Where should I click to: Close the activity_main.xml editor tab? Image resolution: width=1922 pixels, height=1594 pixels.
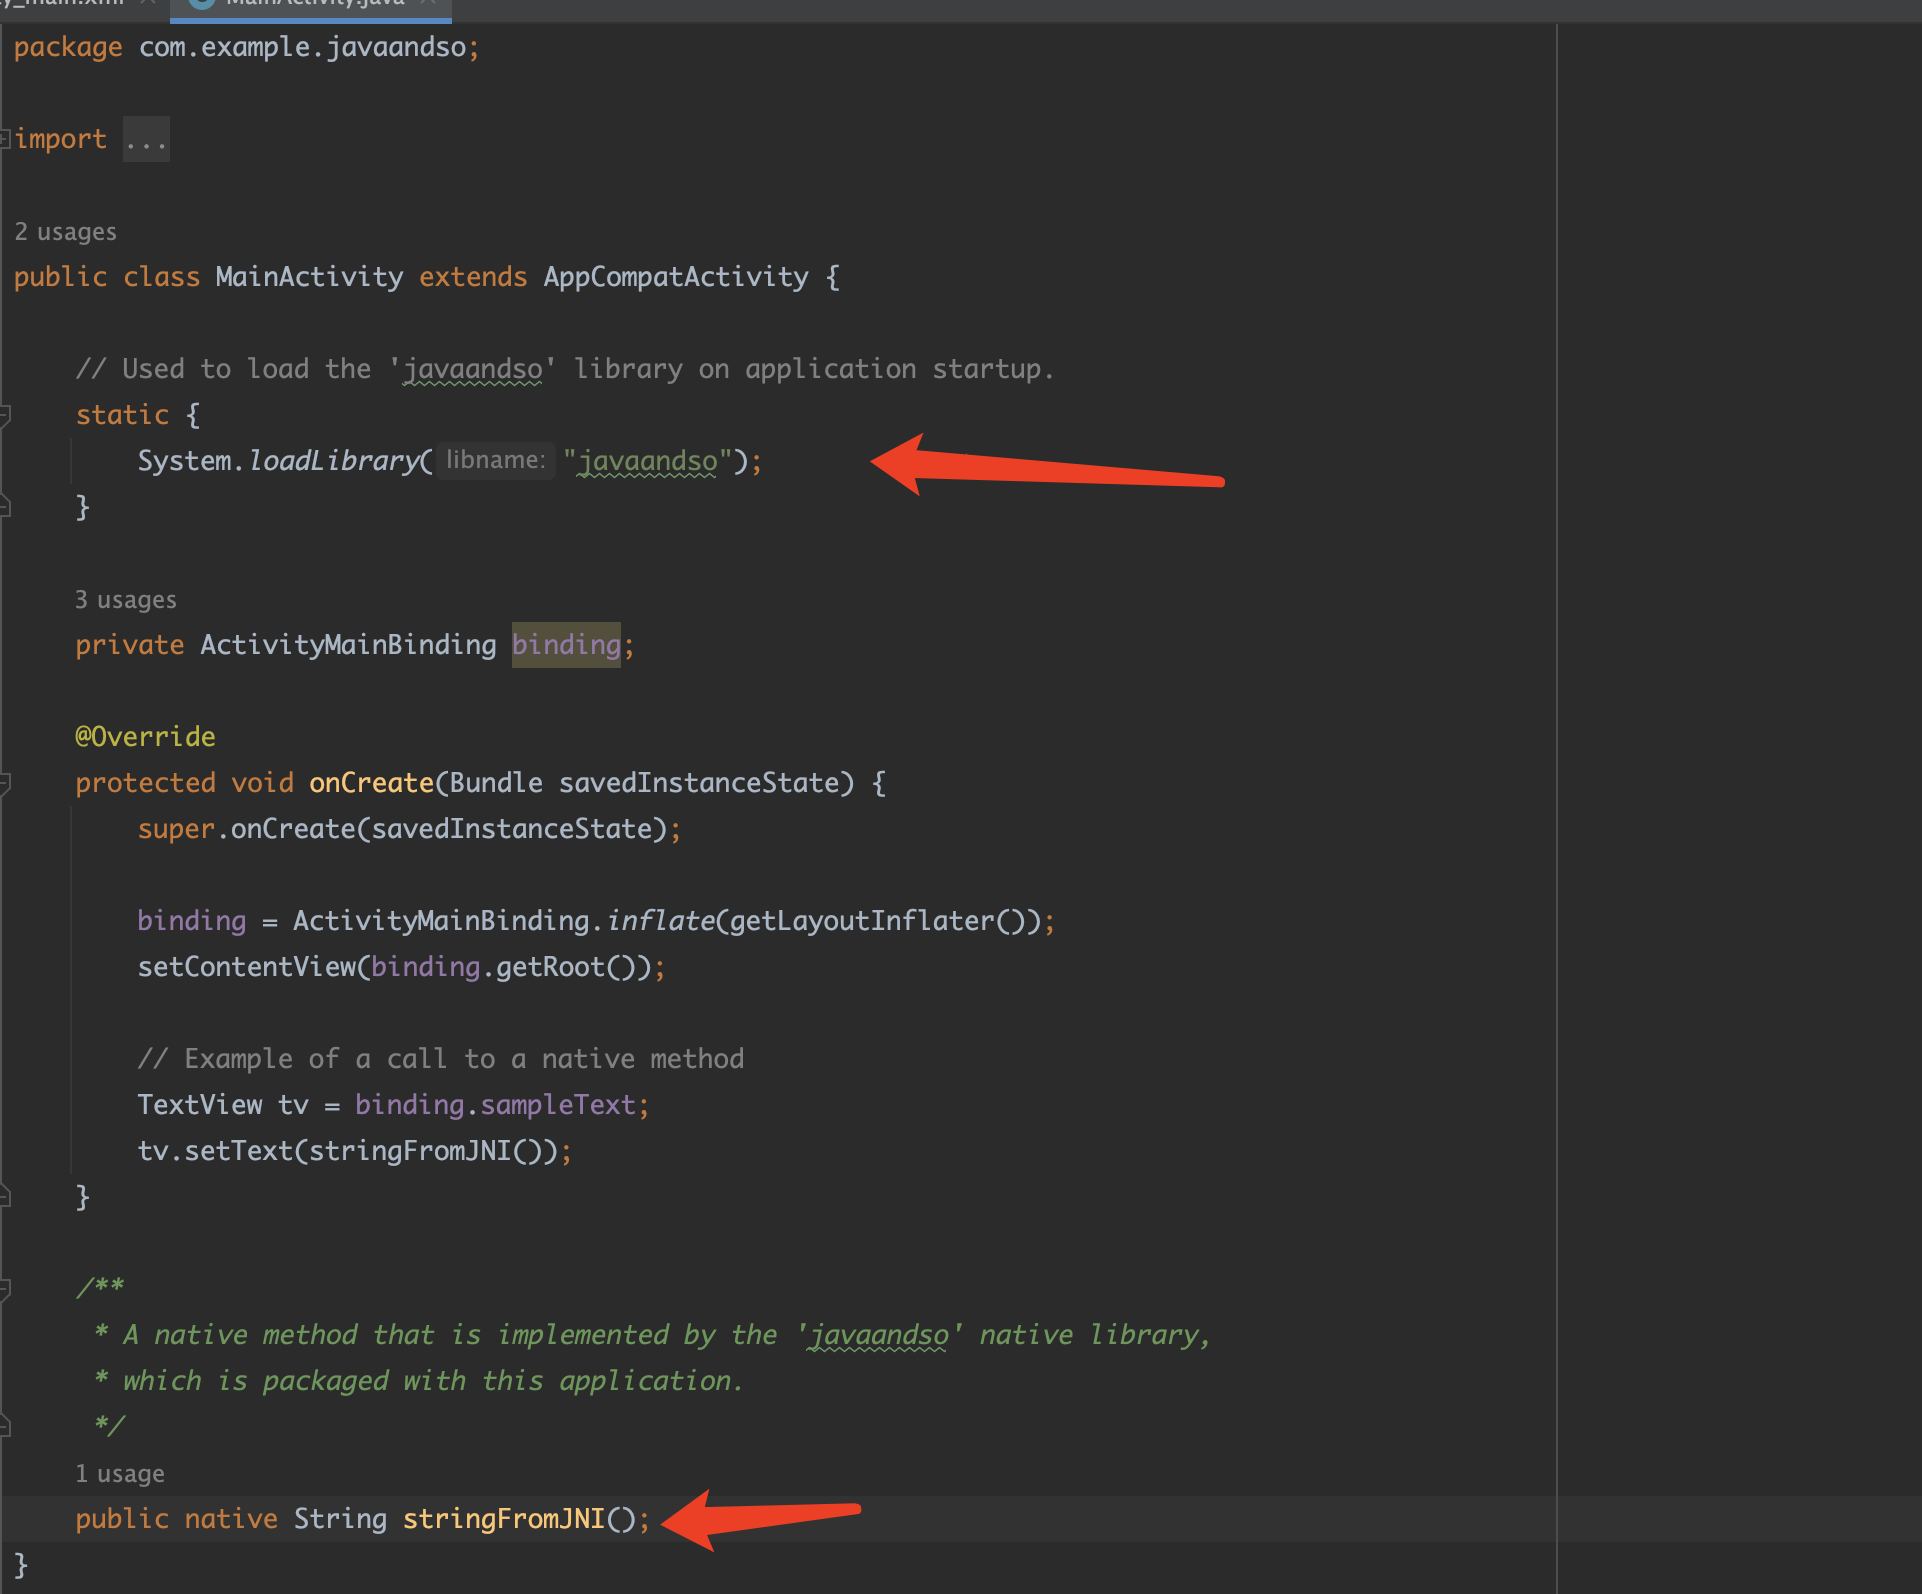point(148,3)
